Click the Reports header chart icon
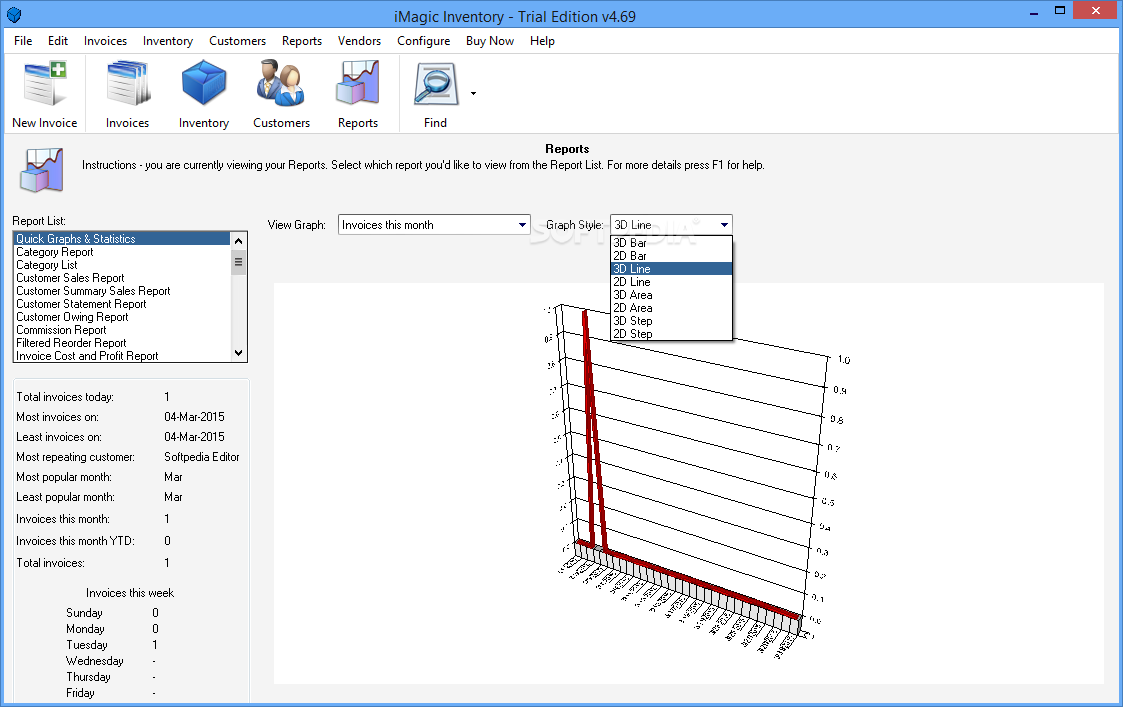The width and height of the screenshot is (1123, 707). [42, 170]
